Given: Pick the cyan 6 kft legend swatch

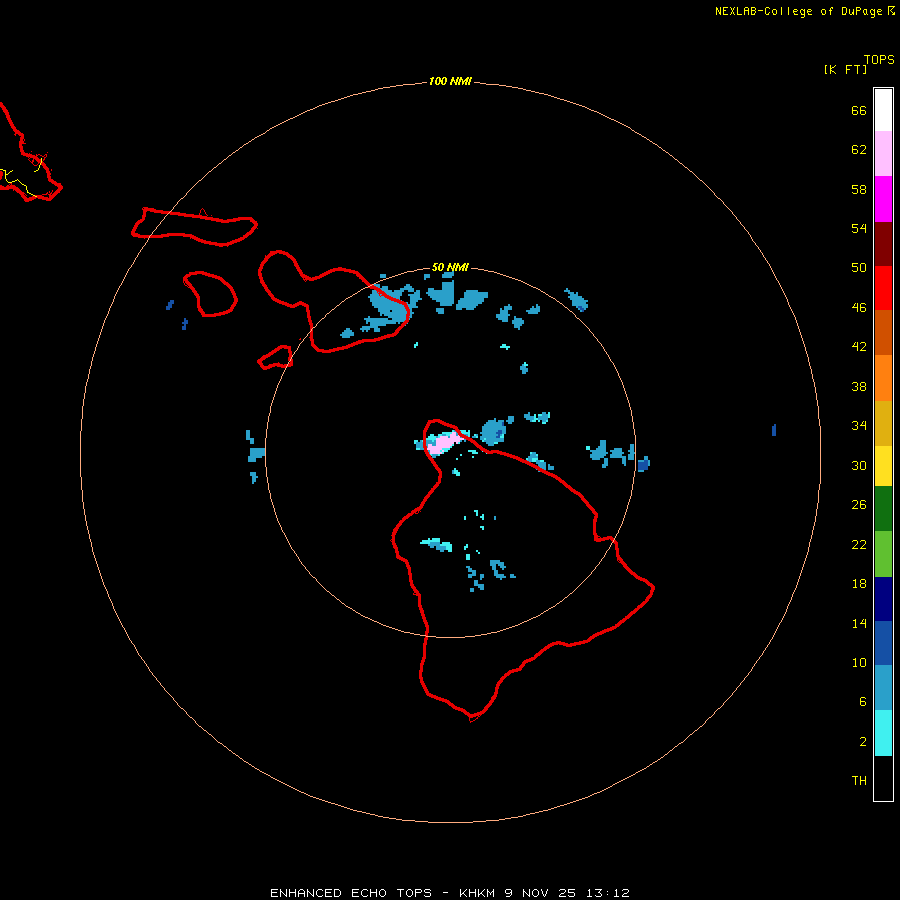Looking at the screenshot, I should [x=883, y=733].
